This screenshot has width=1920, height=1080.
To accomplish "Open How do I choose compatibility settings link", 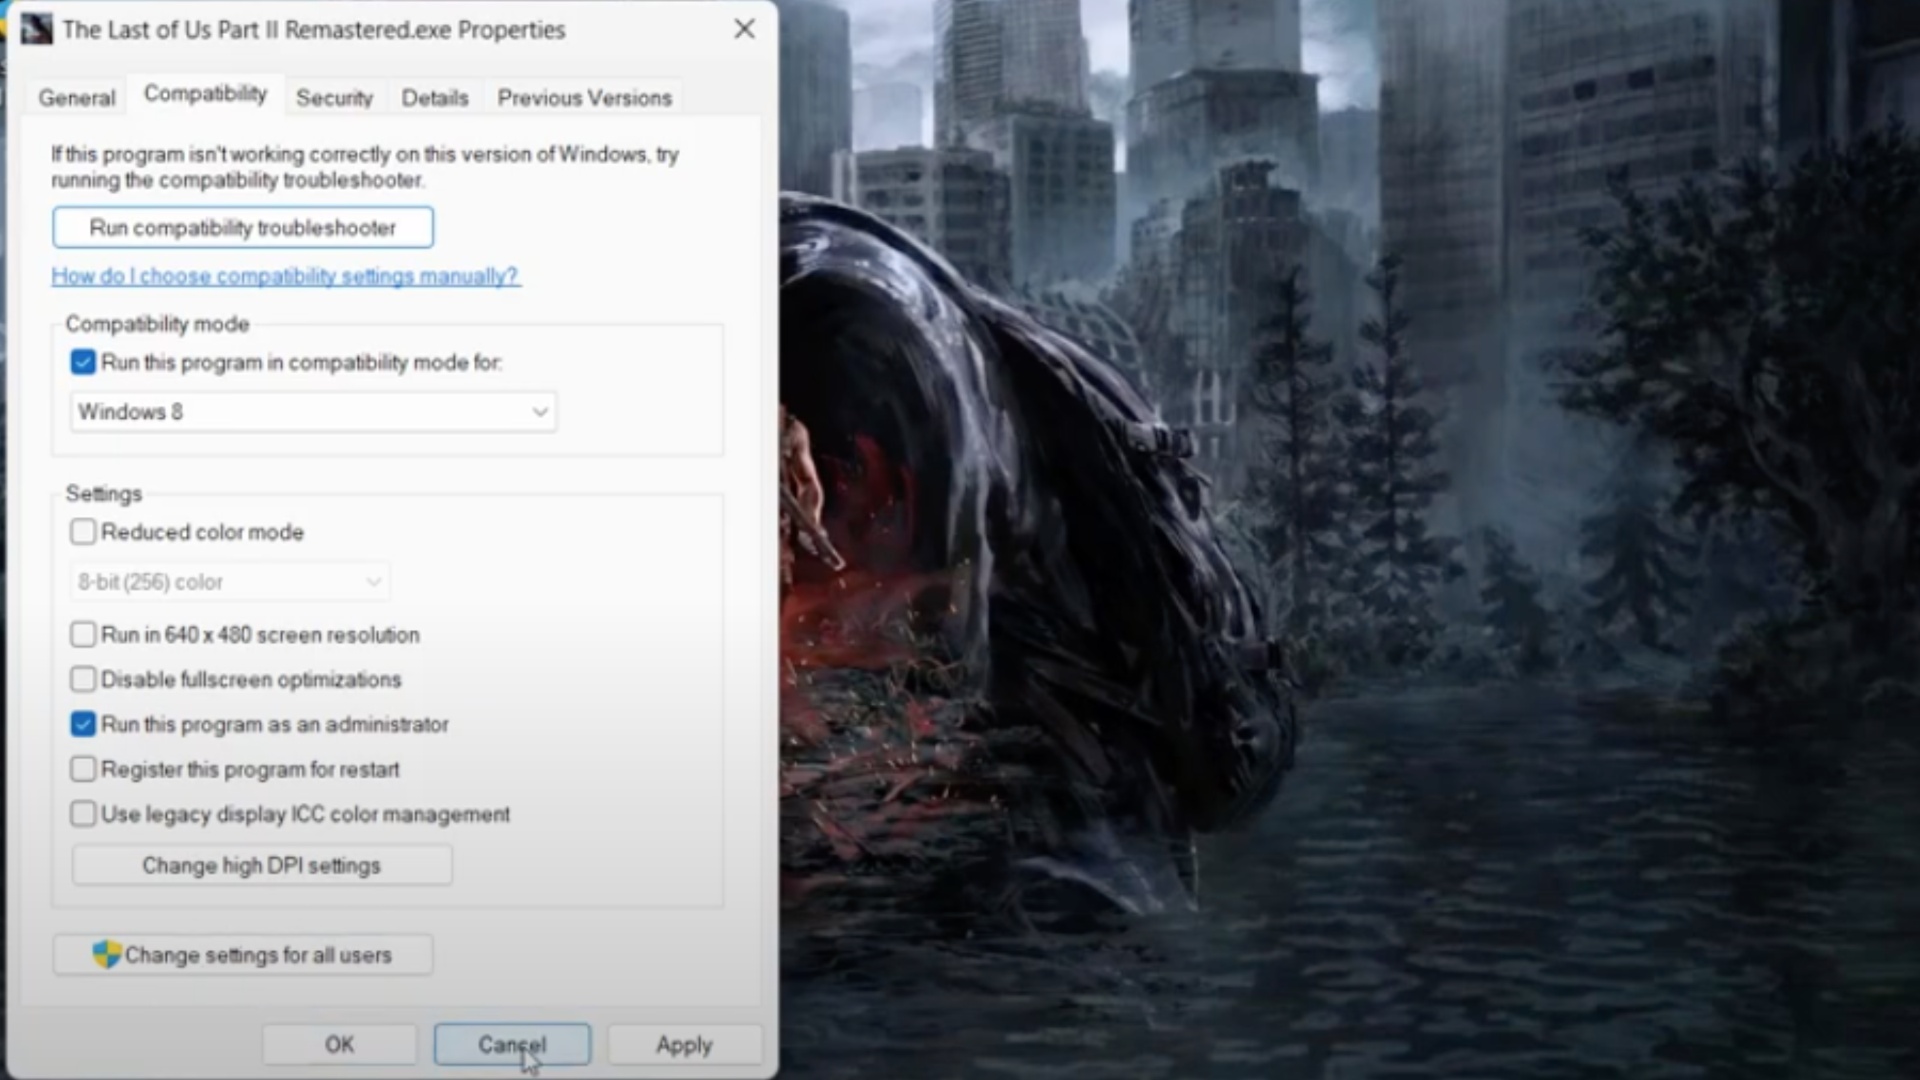I will click(285, 276).
